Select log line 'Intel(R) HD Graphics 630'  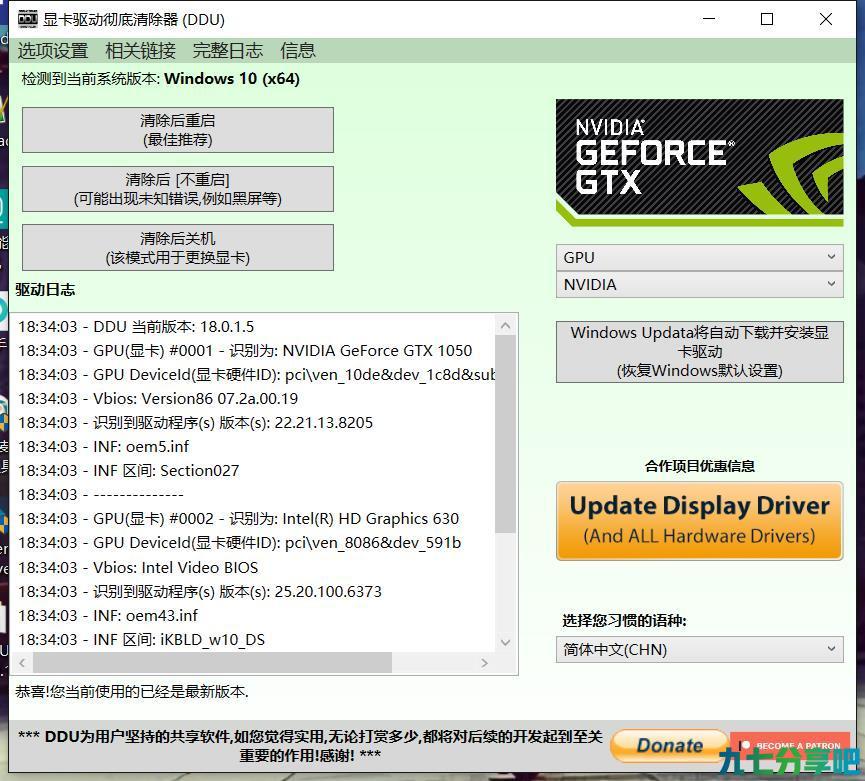(x=238, y=519)
